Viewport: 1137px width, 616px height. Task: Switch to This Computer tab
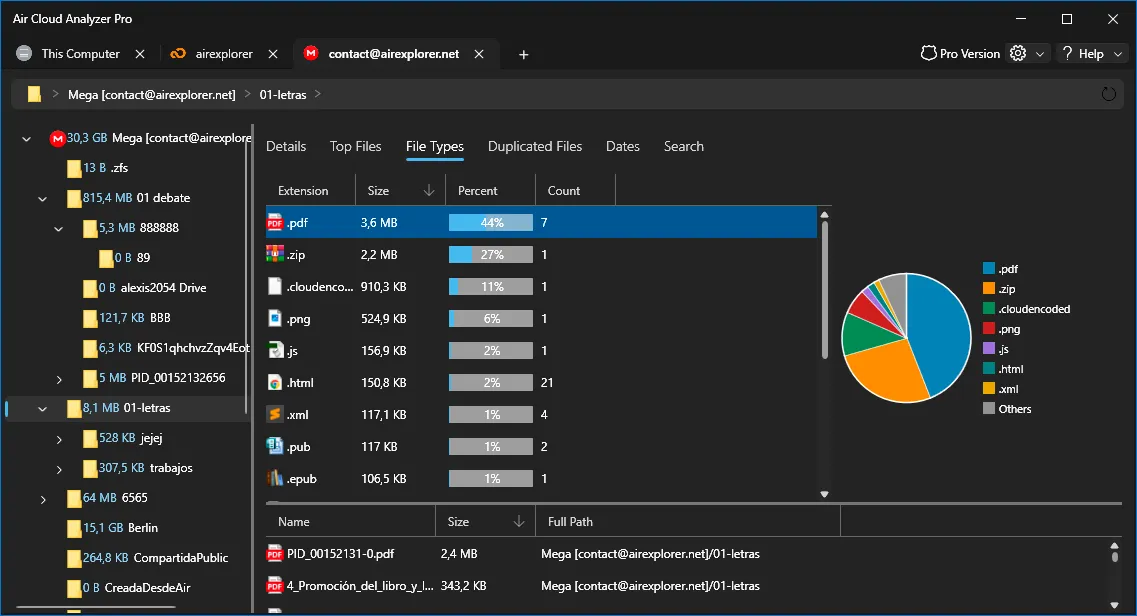click(x=80, y=54)
